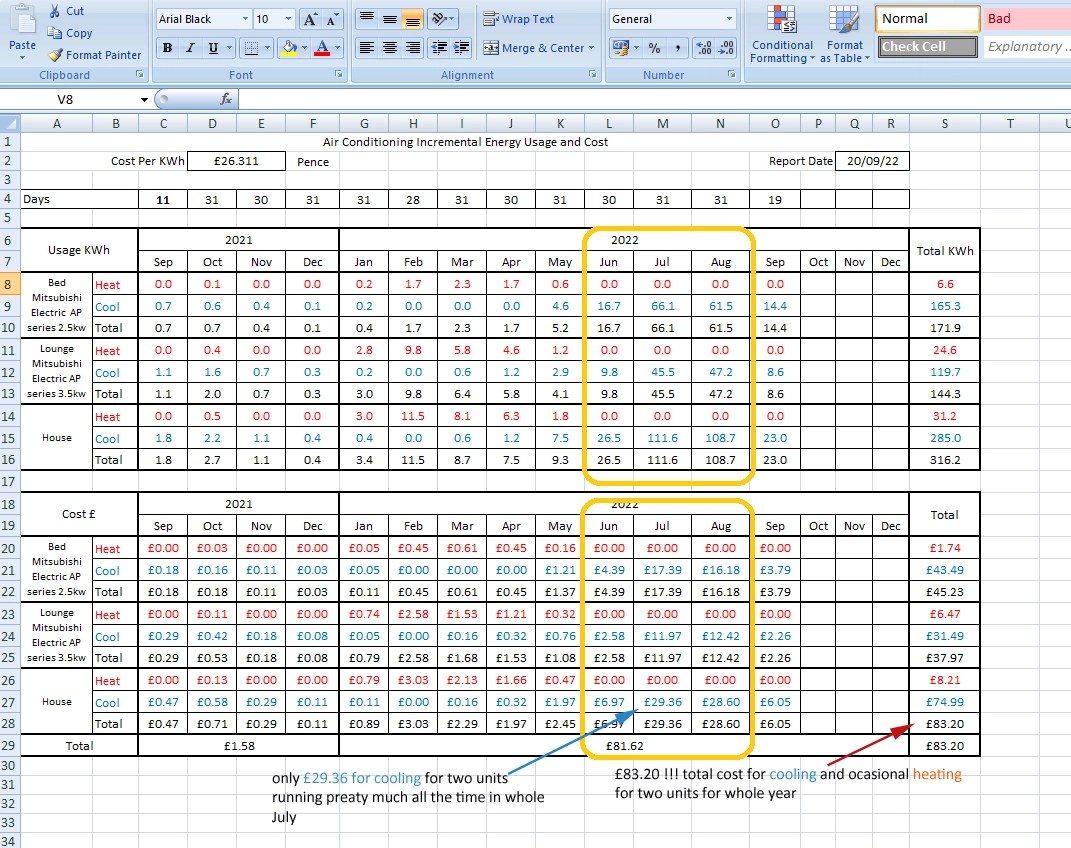Select the Report Date 20/09/22 cell
The image size is (1071, 848).
[x=872, y=161]
